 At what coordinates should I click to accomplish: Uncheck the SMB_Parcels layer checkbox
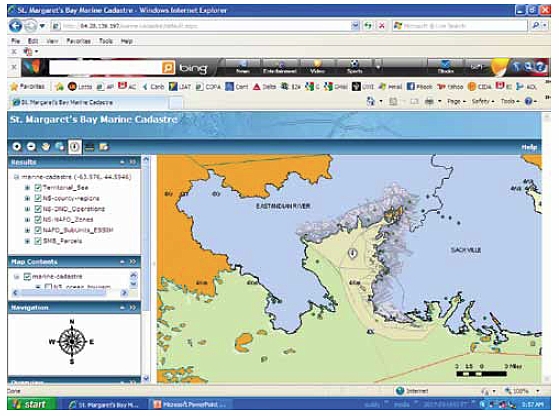coord(38,241)
